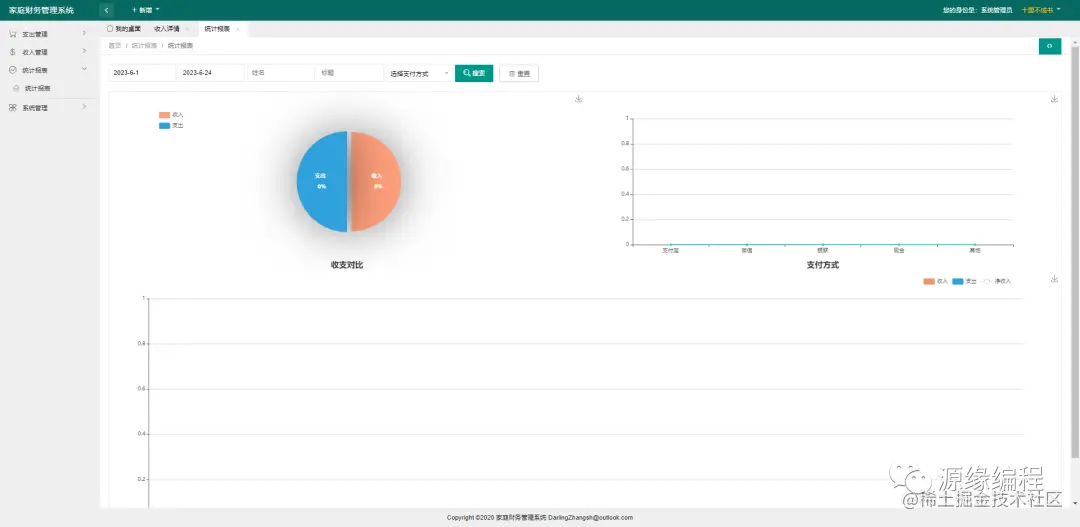This screenshot has width=1080, height=527.
Task: Click the 重置 reset button
Action: [519, 73]
